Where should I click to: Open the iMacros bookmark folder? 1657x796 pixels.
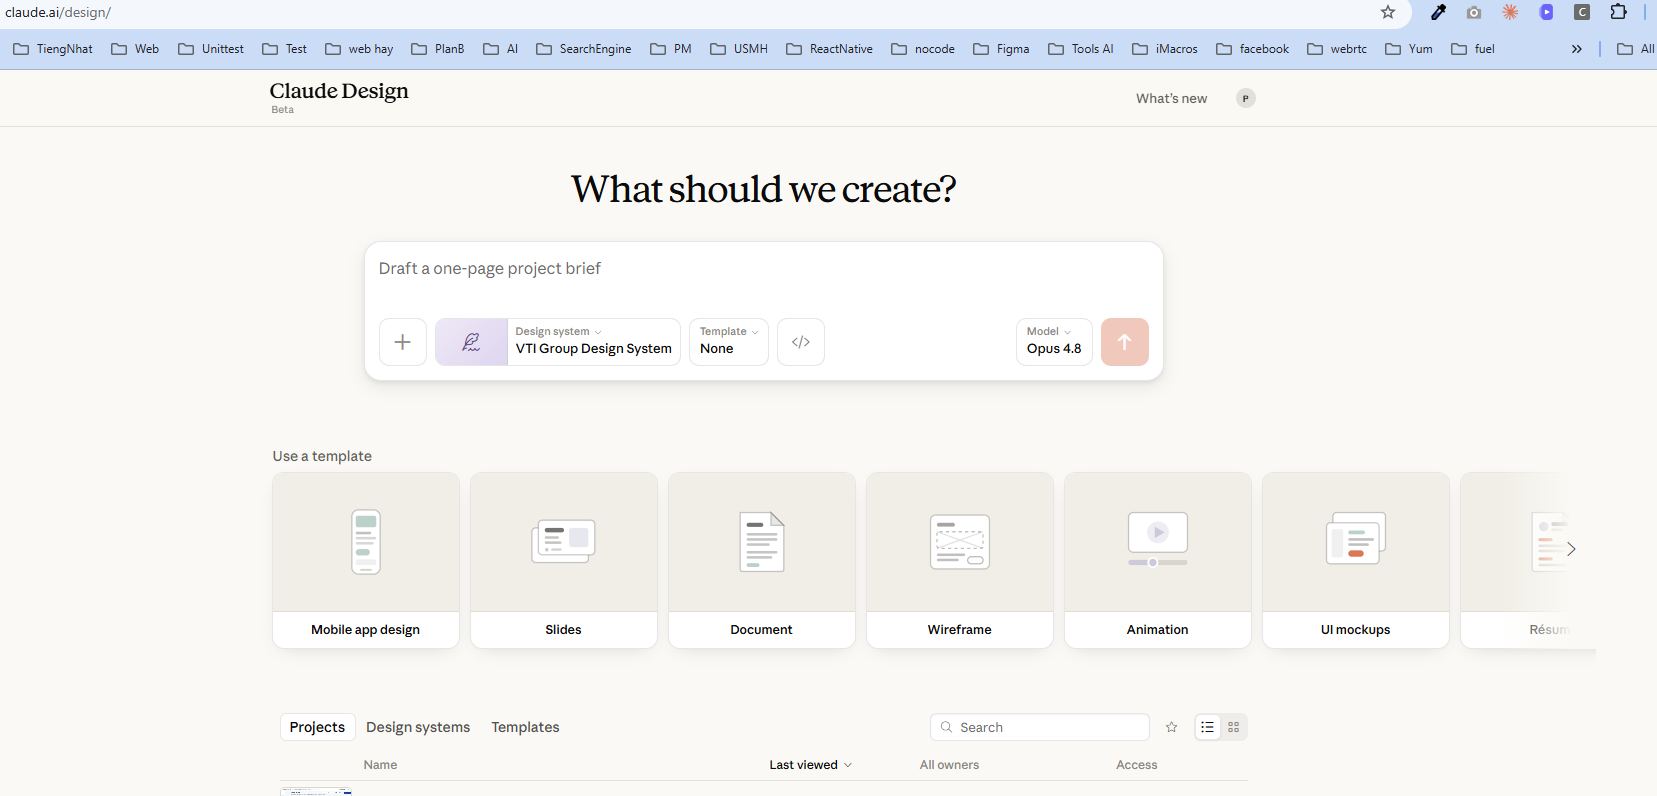tap(1165, 49)
